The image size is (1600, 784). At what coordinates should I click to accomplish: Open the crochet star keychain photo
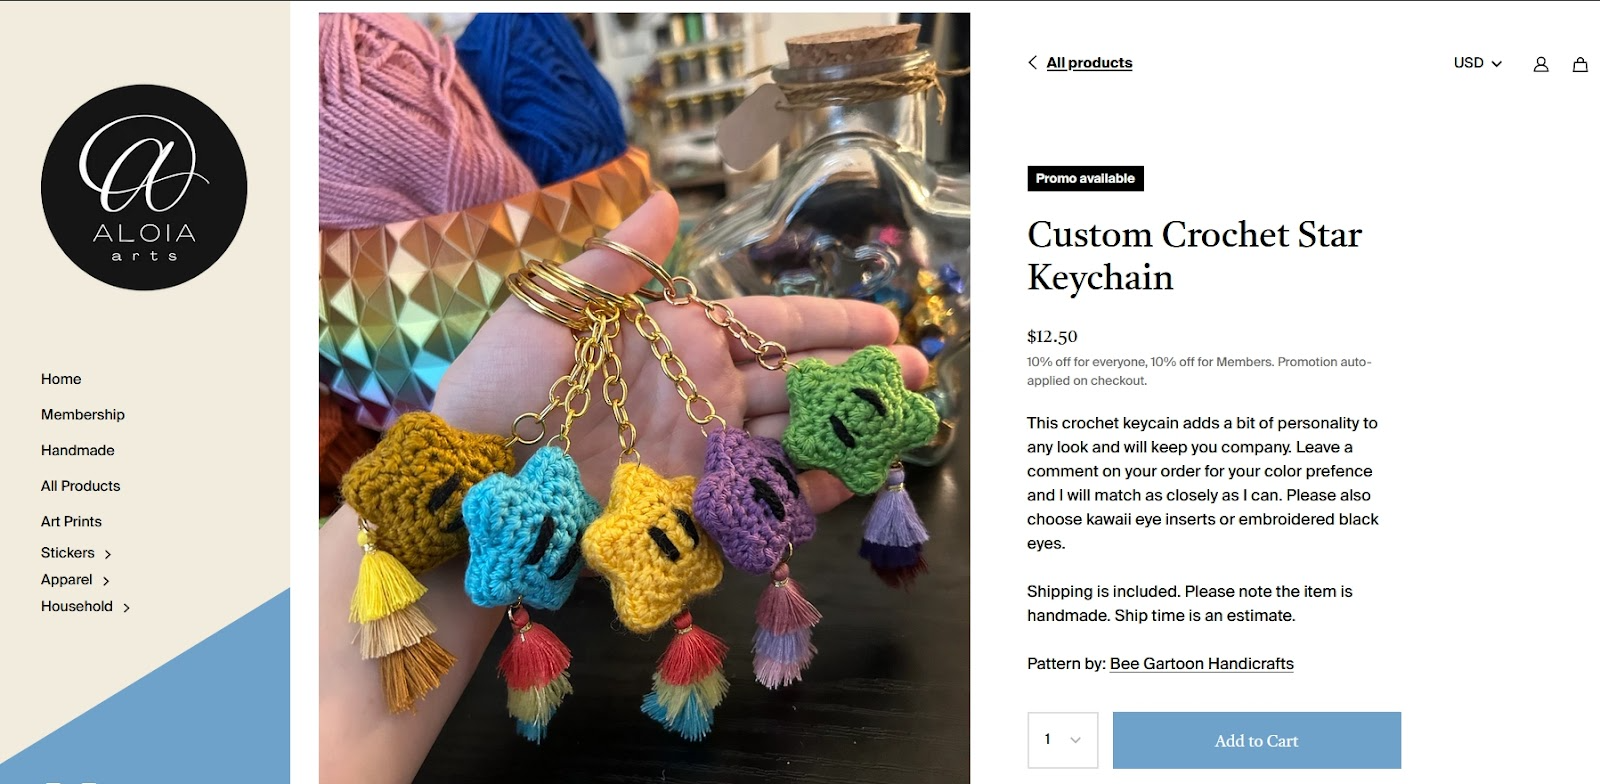644,398
